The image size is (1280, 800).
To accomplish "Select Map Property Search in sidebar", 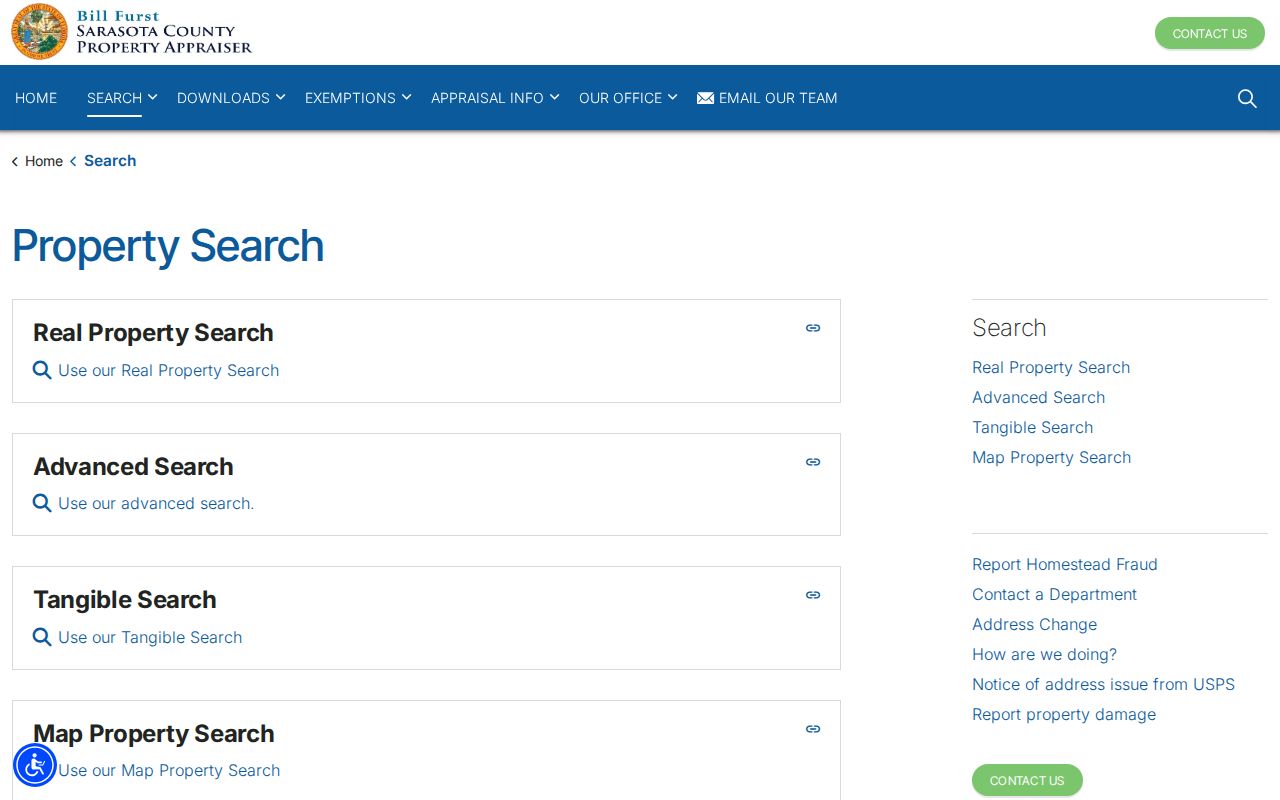I will pos(1051,457).
